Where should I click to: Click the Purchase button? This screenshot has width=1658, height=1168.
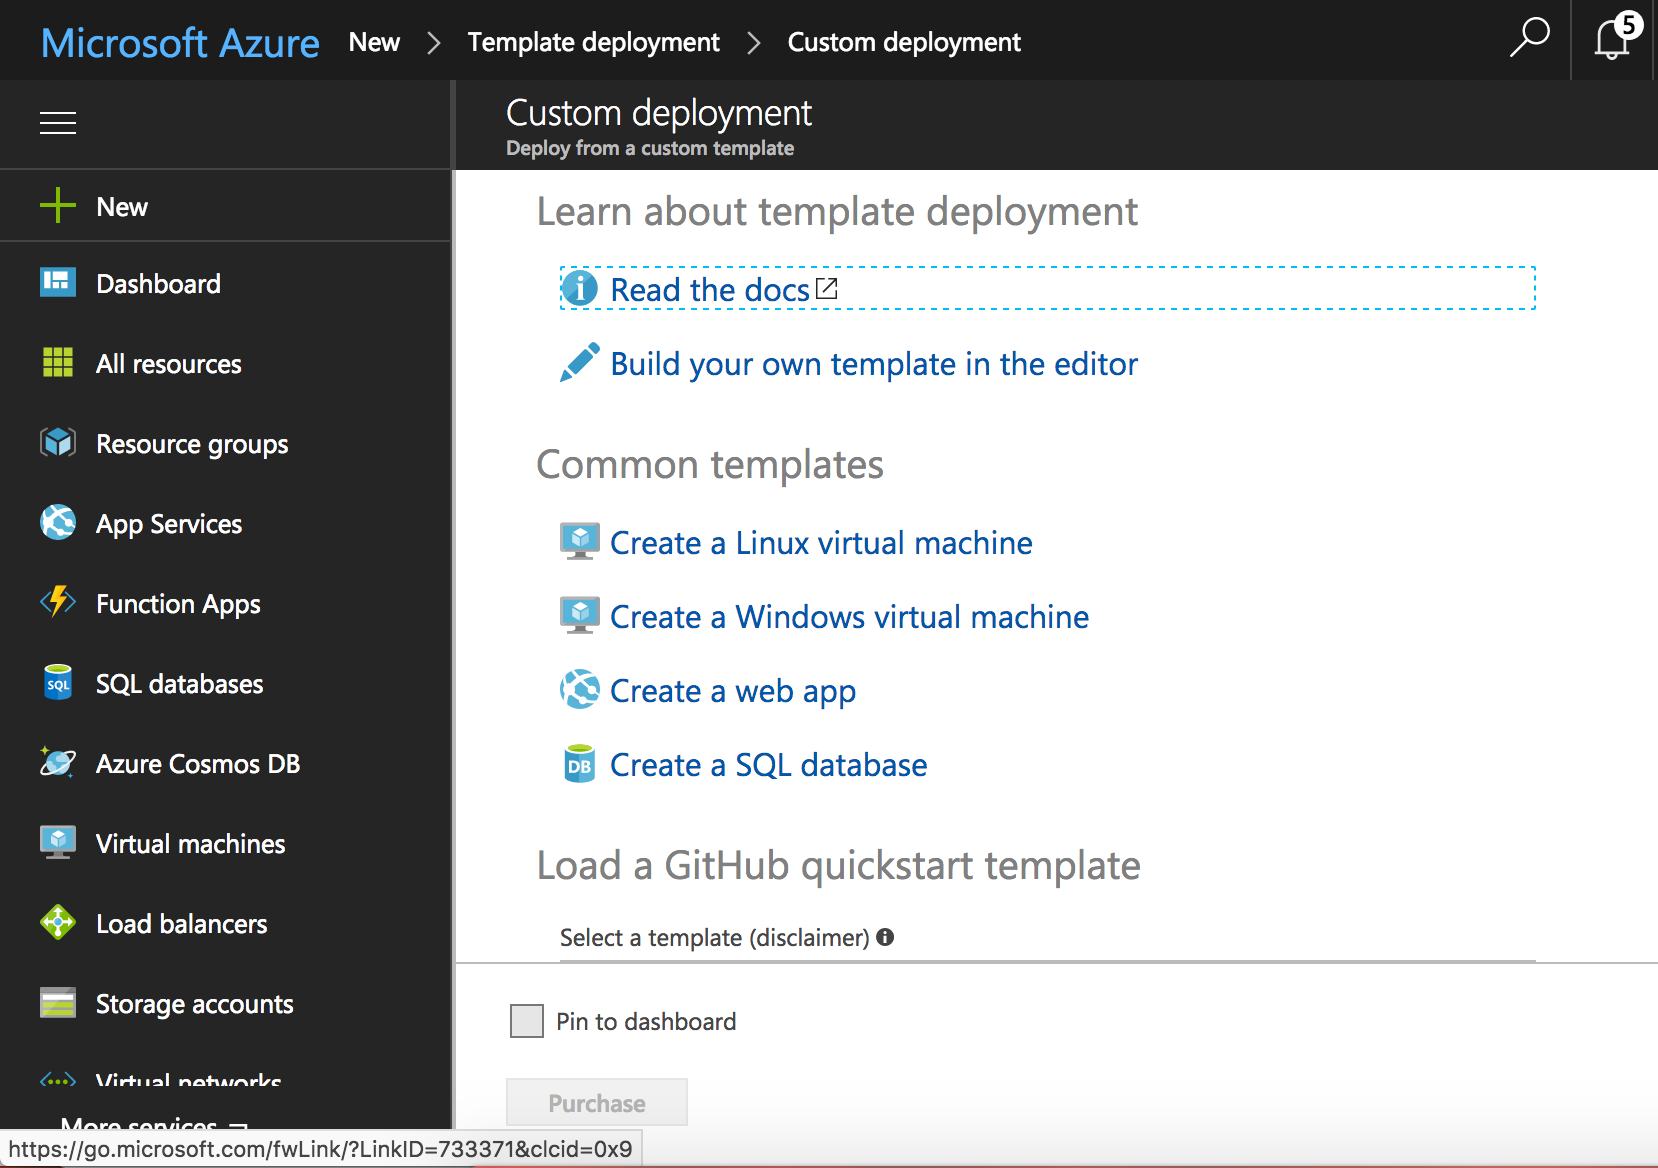point(596,1102)
